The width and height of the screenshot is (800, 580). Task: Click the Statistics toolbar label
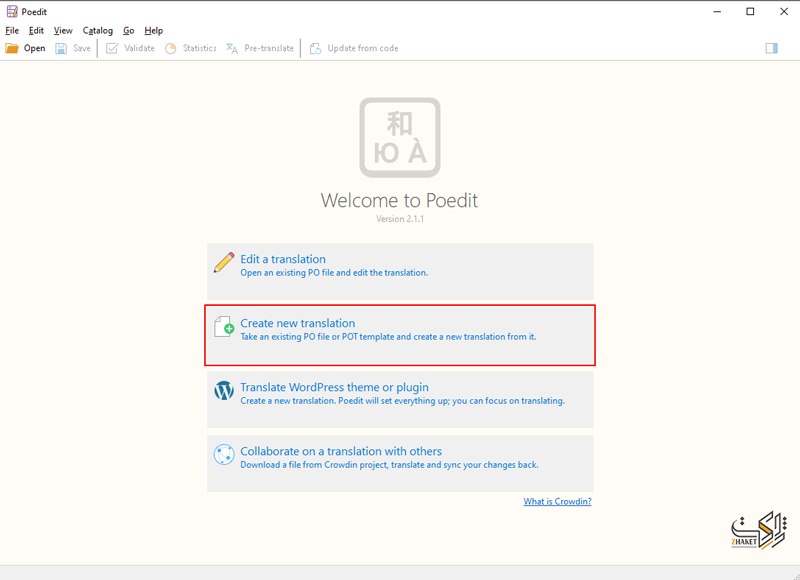[199, 48]
